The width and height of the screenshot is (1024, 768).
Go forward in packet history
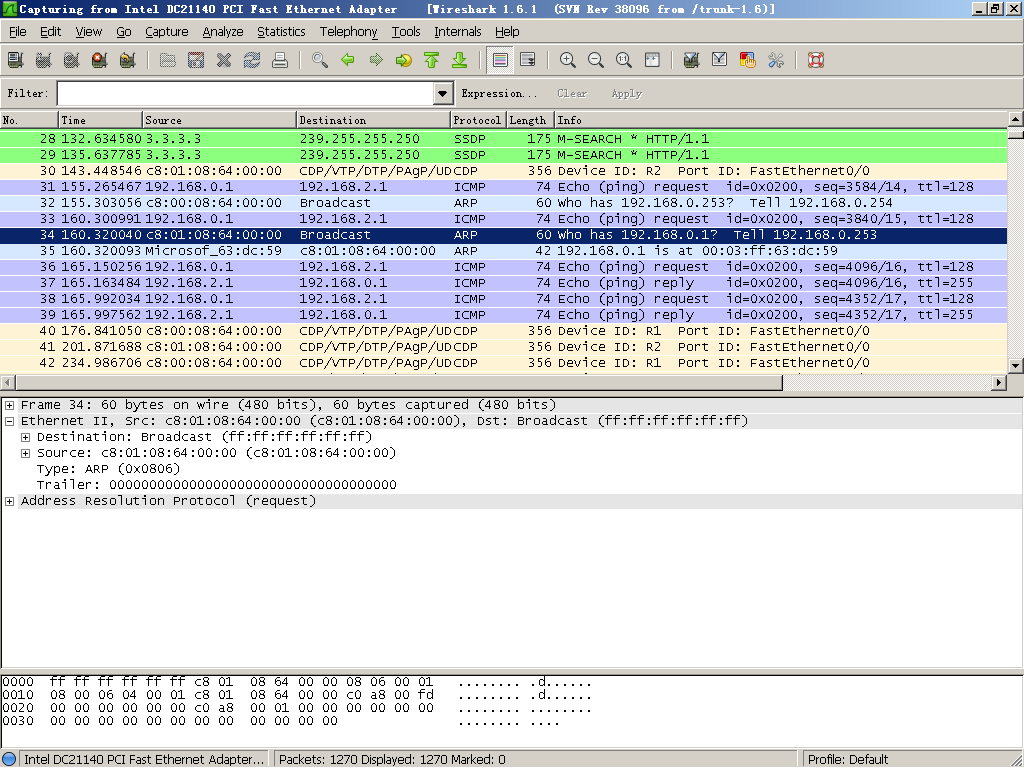376,60
